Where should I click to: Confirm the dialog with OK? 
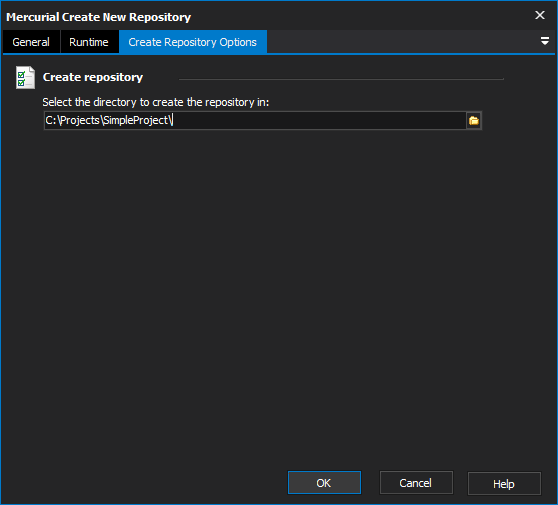[x=324, y=483]
